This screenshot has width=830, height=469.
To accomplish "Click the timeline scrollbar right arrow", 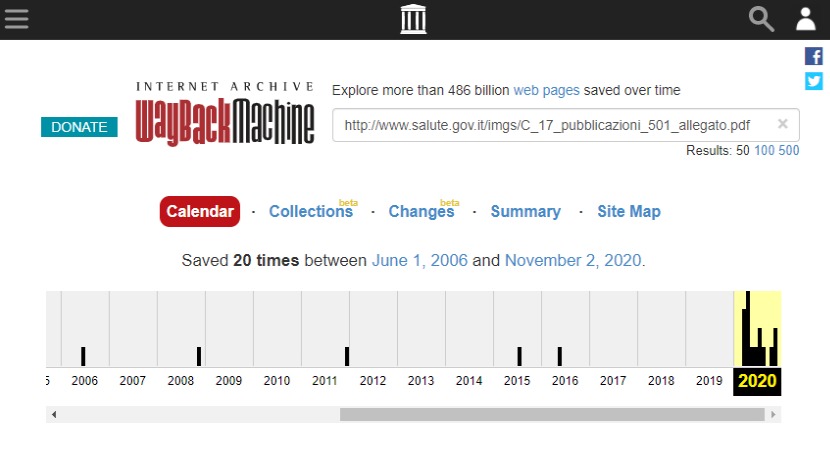I will (x=773, y=414).
